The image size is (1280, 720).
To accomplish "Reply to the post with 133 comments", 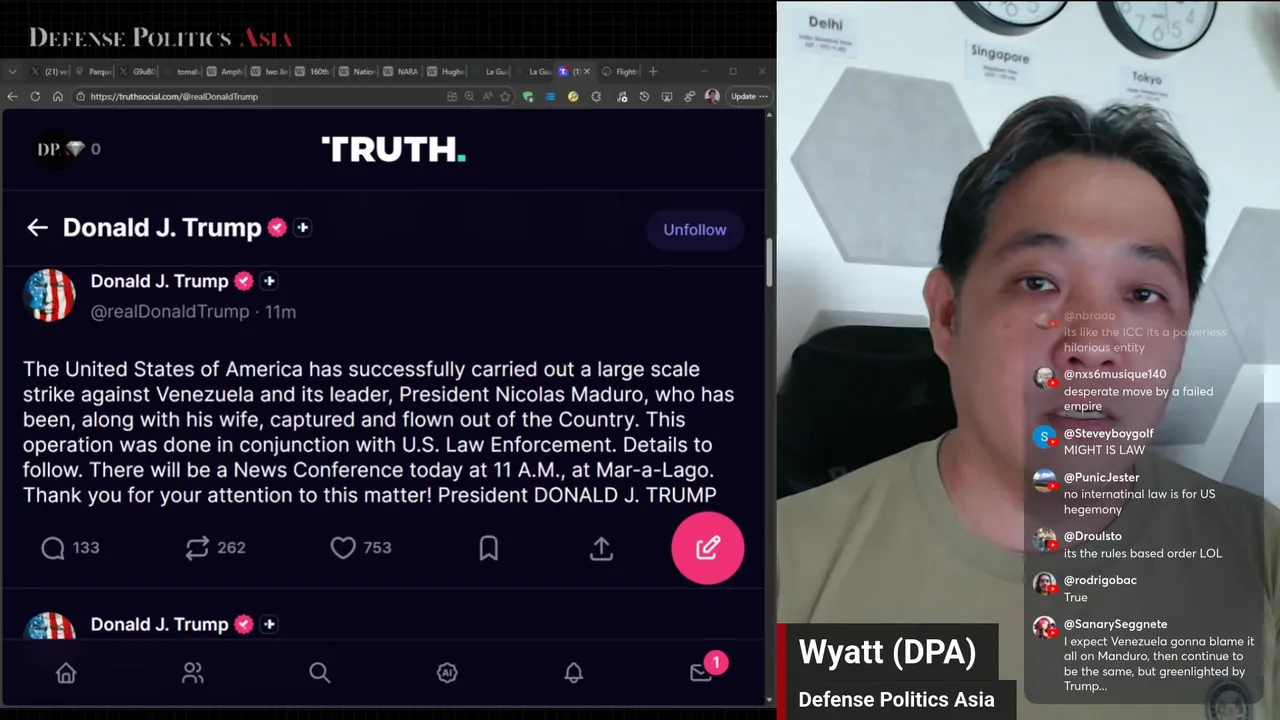I will [x=70, y=548].
